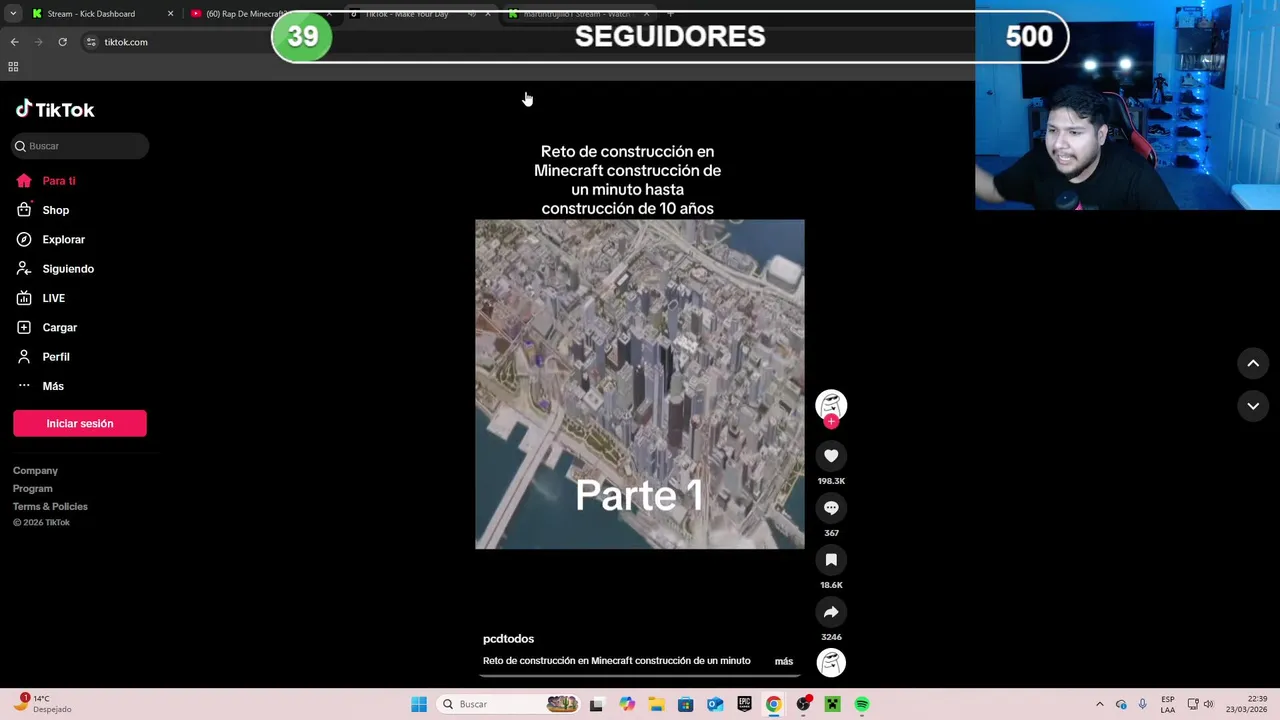Open the Chrome tab search dropdown
The height and width of the screenshot is (720, 1280).
[x=13, y=14]
